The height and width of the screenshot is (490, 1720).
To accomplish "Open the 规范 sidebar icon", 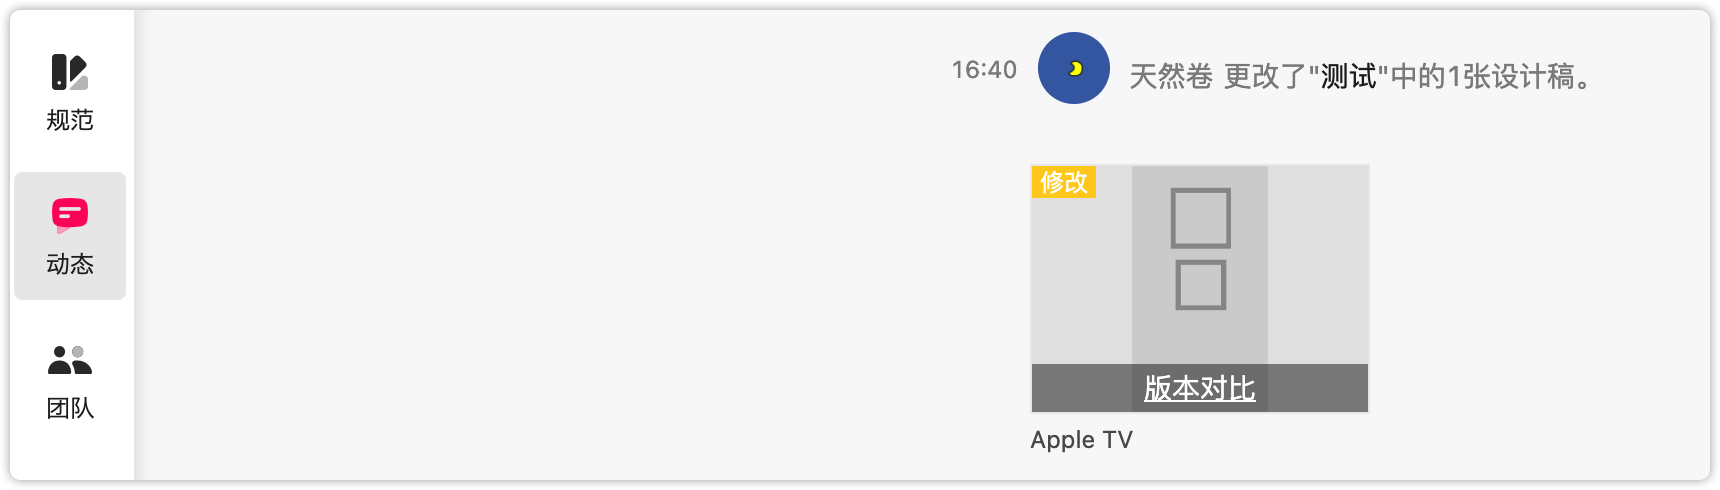I will (x=70, y=72).
